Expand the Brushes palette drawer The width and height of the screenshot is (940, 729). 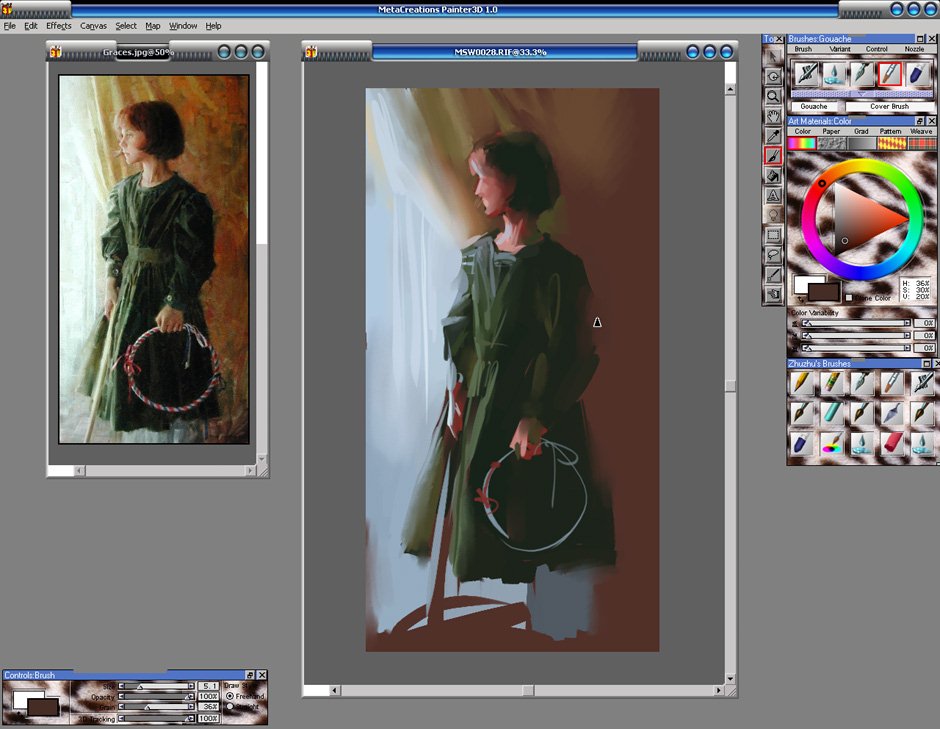862,94
